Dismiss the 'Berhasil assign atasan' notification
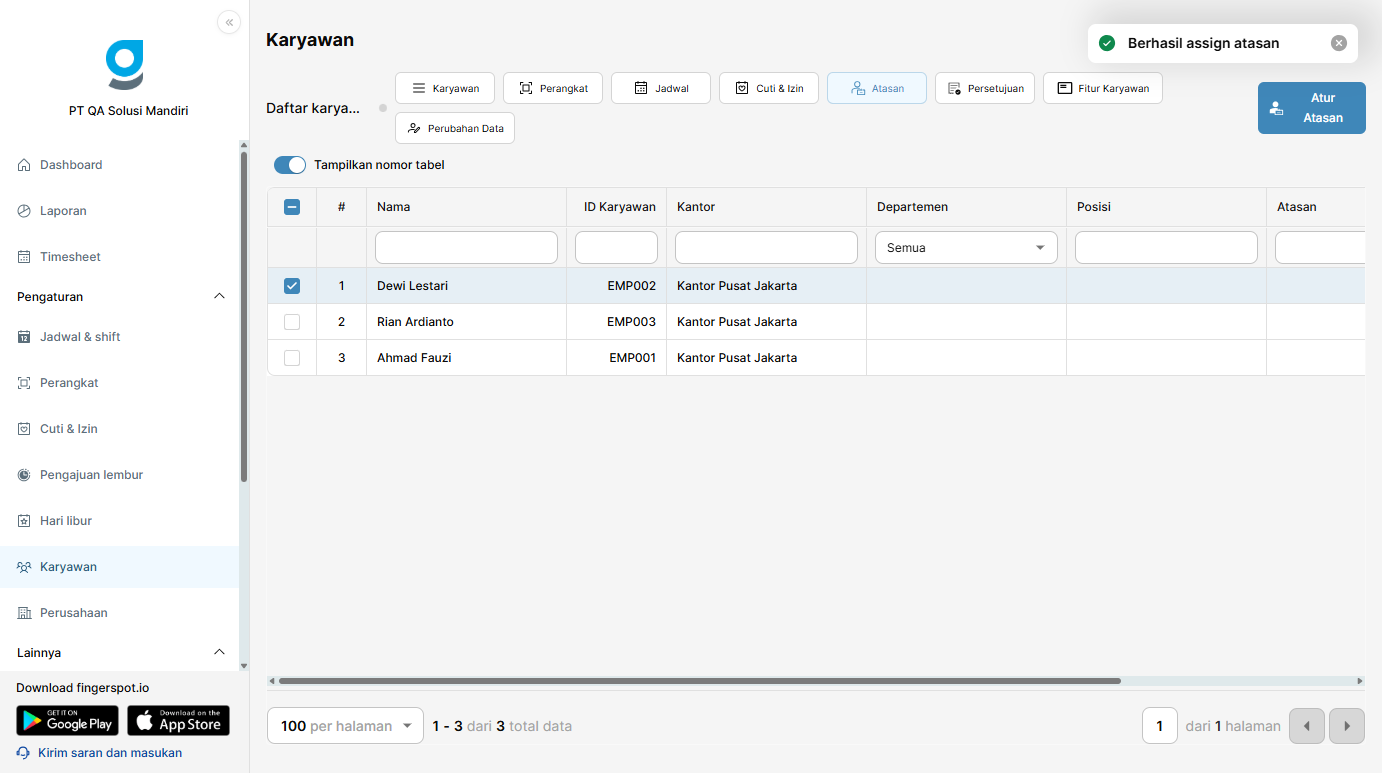1382x773 pixels. 1339,43
